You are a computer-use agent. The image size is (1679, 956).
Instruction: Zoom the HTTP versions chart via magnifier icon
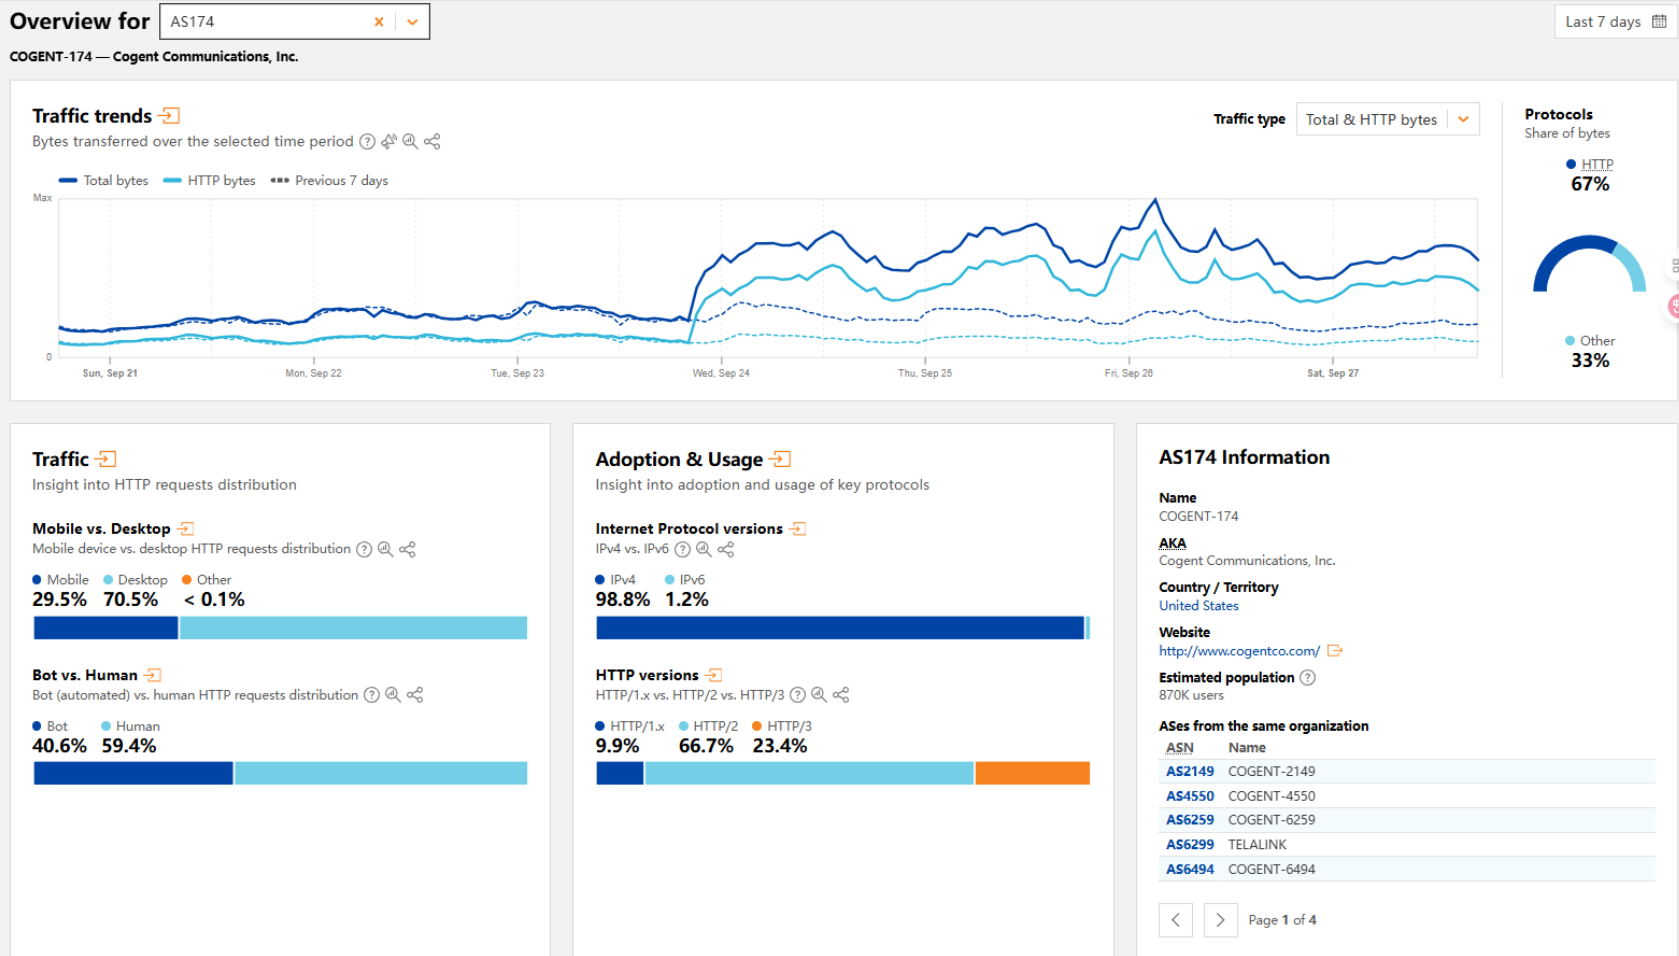click(x=819, y=695)
